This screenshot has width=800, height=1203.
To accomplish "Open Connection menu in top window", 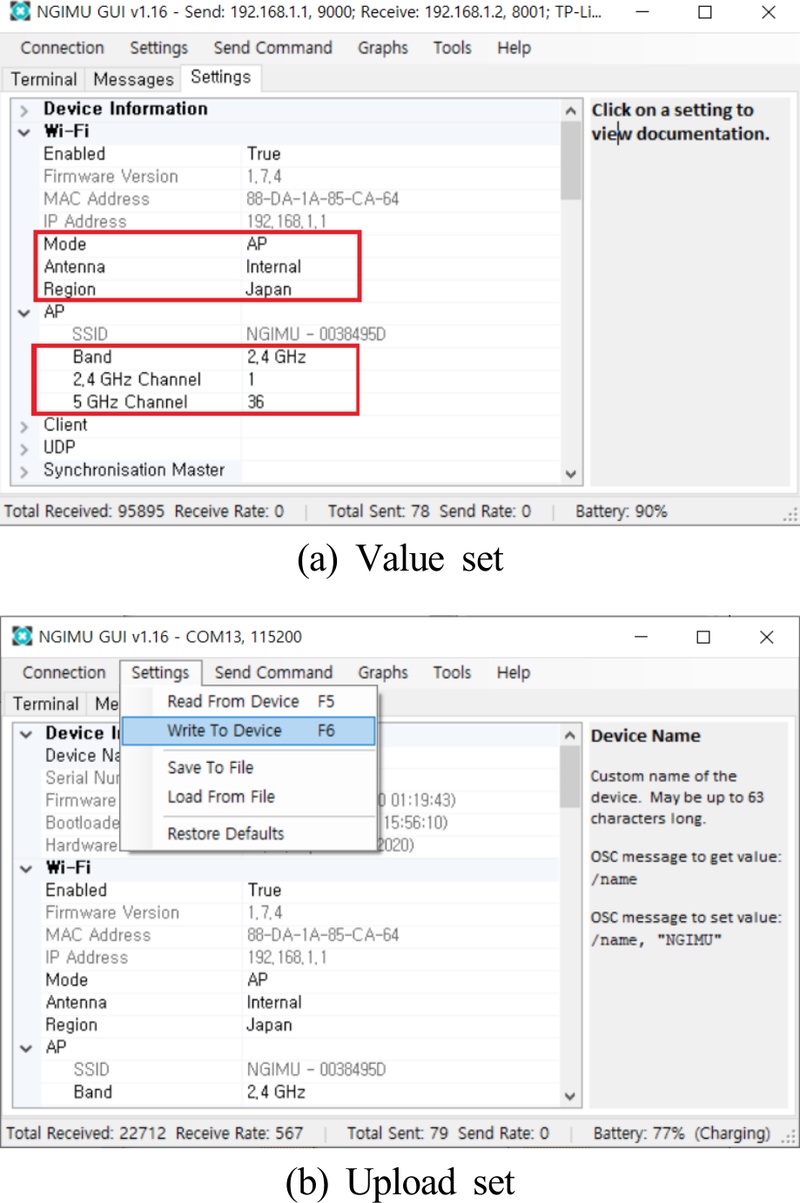I will click(x=62, y=48).
